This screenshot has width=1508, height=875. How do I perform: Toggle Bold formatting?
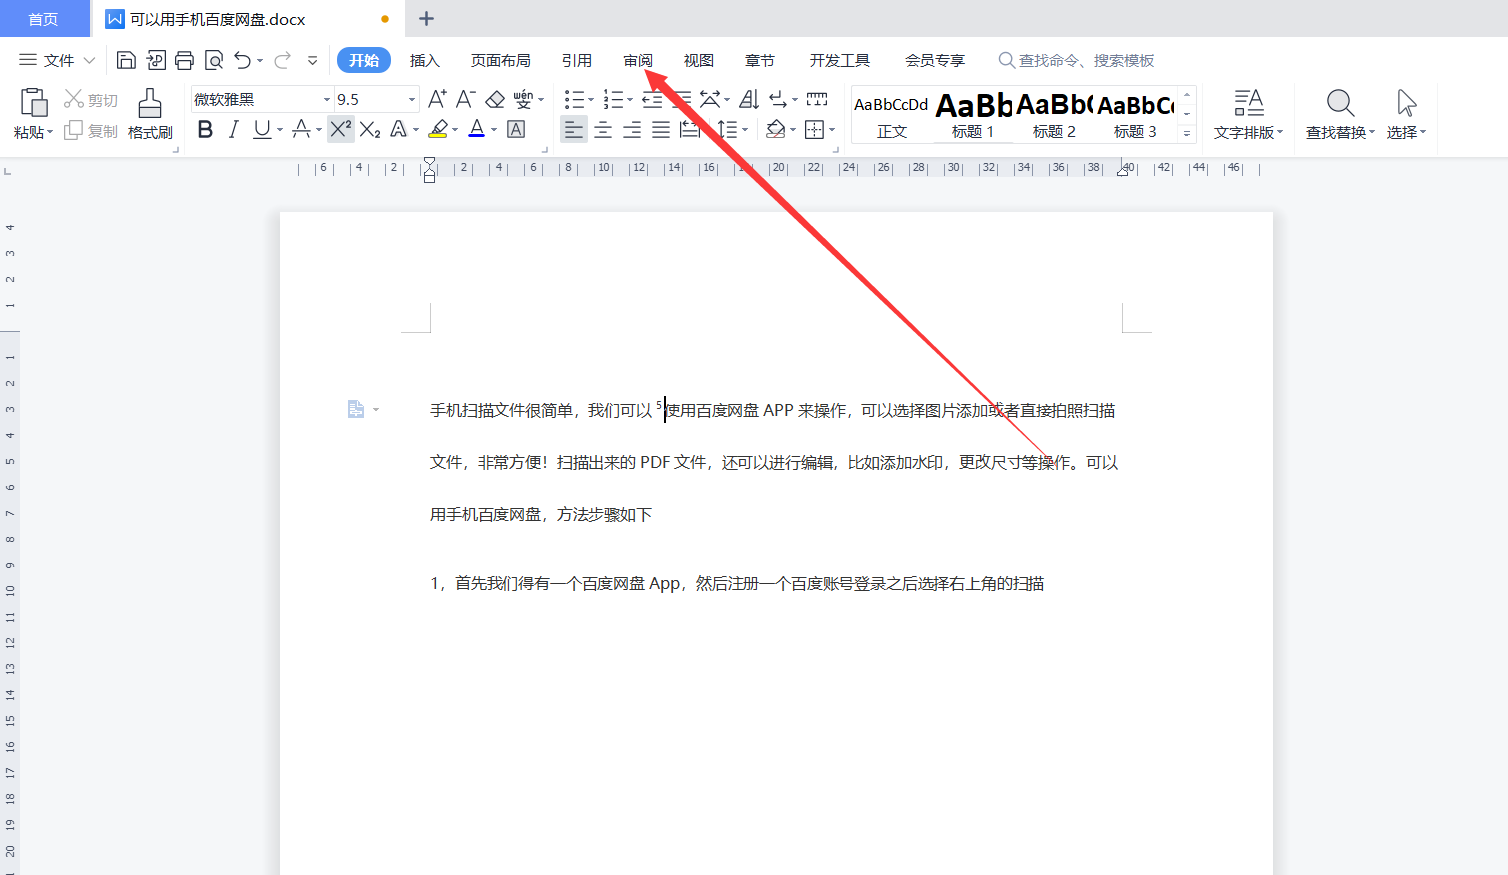205,129
